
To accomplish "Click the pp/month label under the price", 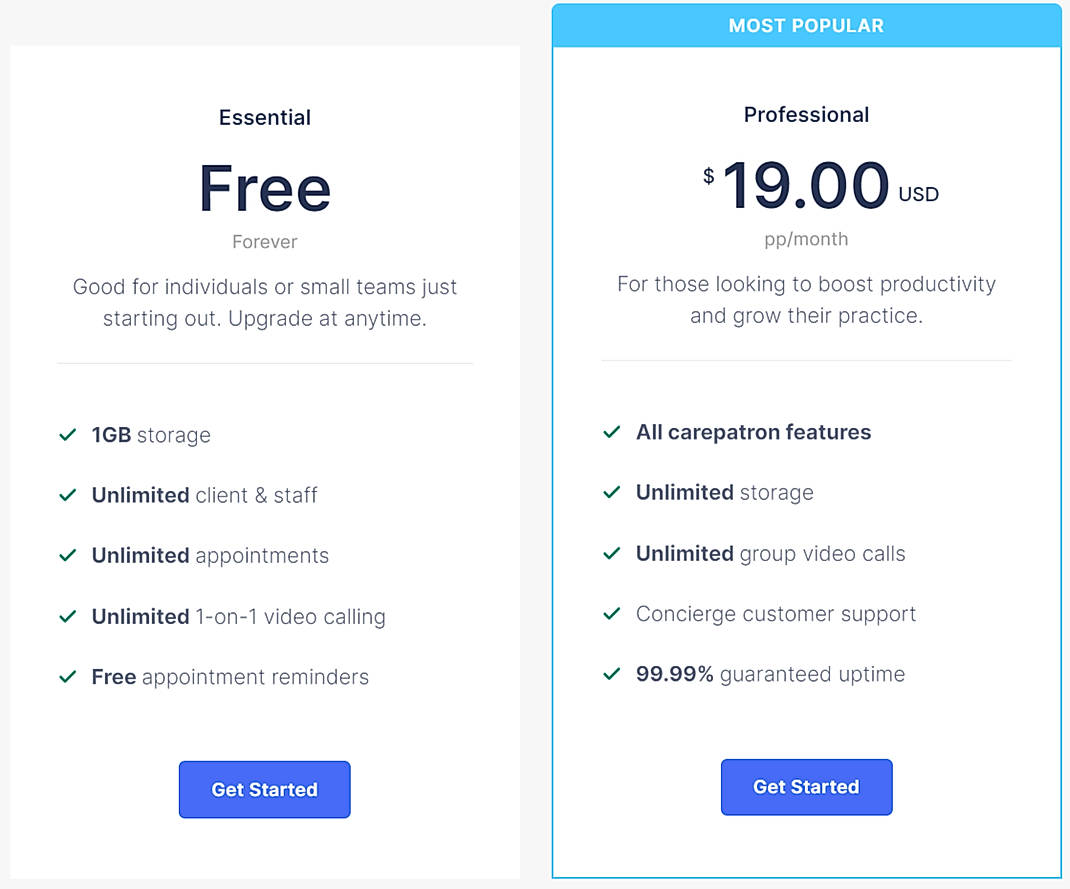I will coord(806,239).
